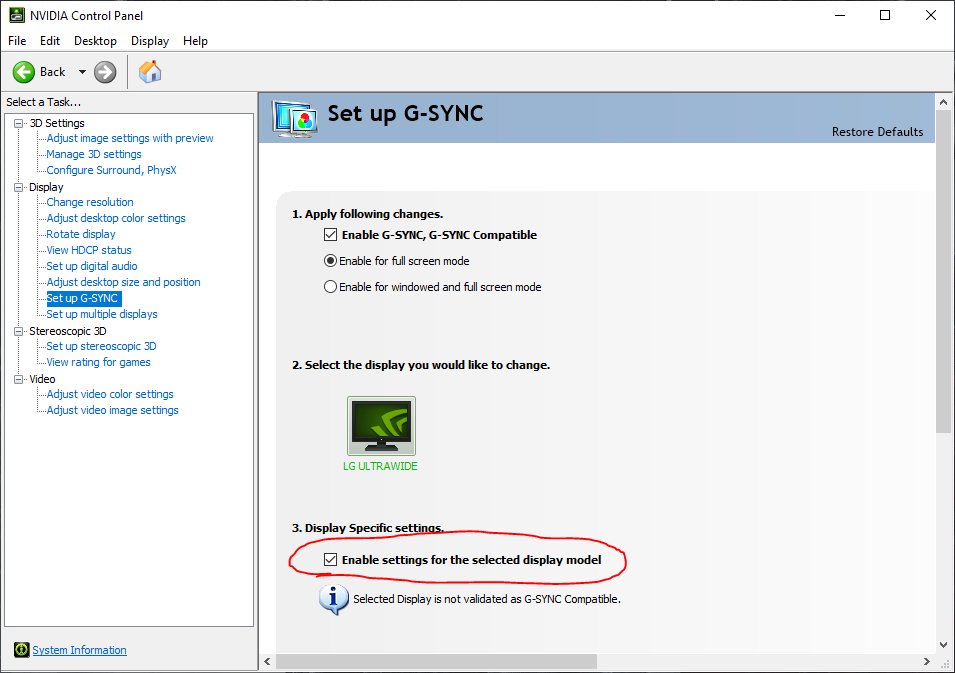Click Restore Defaults
955x673 pixels.
point(877,132)
